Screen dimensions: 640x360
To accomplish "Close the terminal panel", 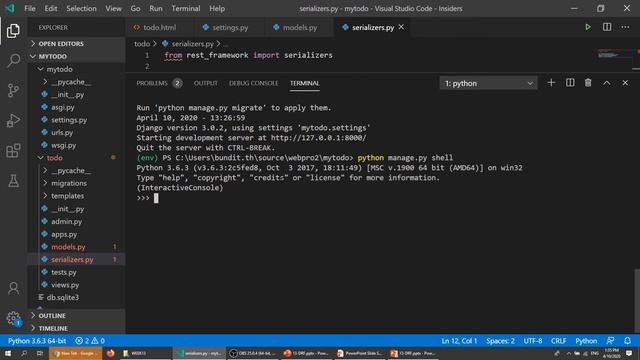I will [x=625, y=83].
